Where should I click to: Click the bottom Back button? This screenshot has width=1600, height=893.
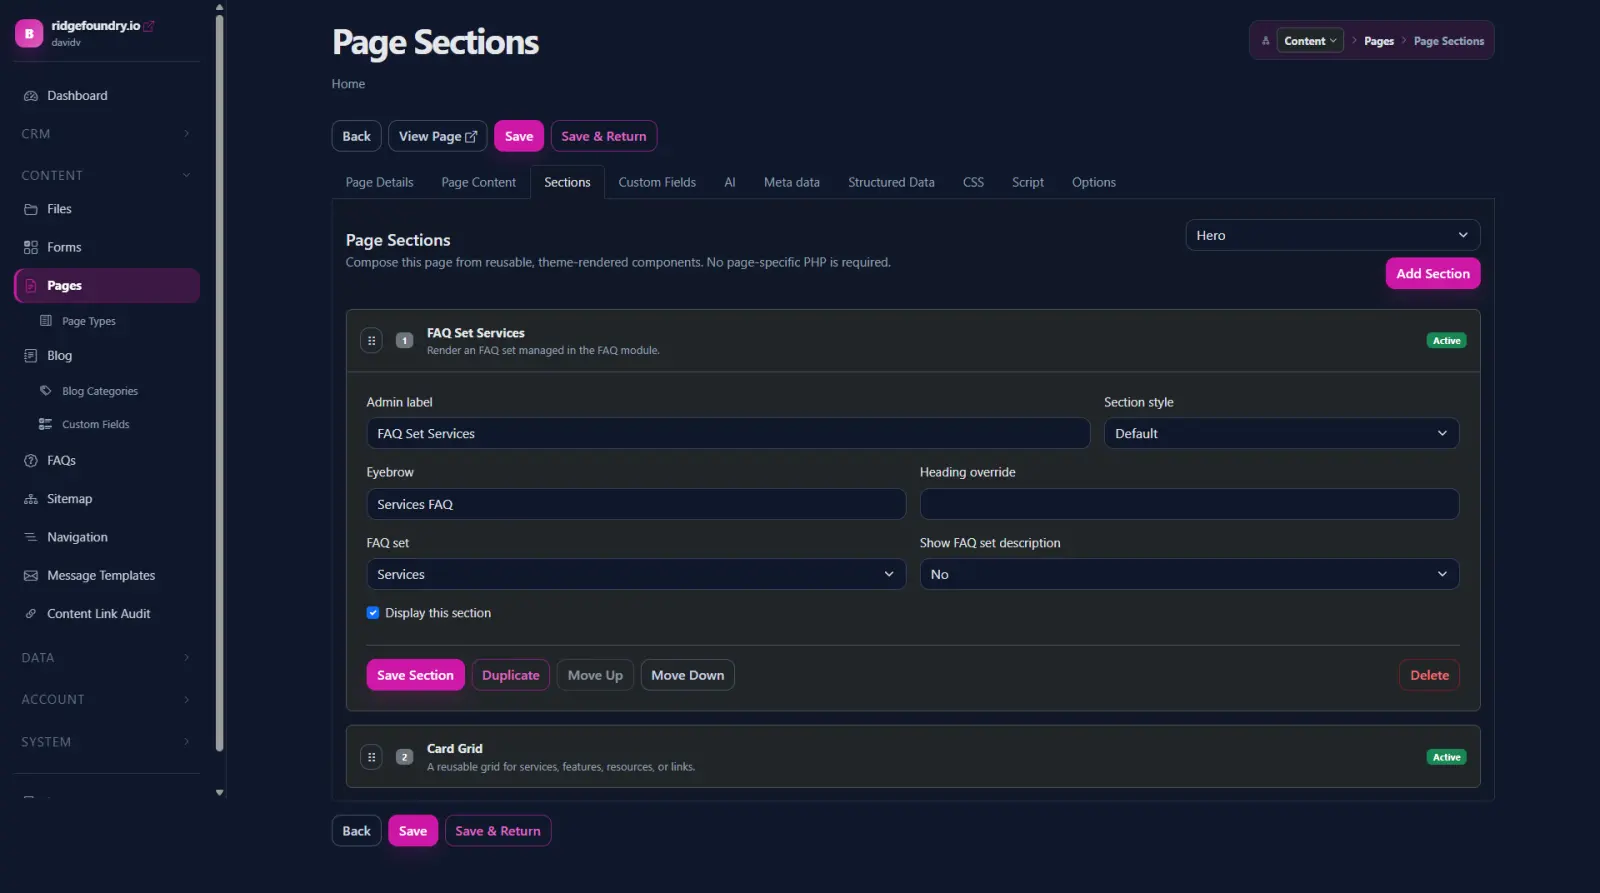coord(357,831)
